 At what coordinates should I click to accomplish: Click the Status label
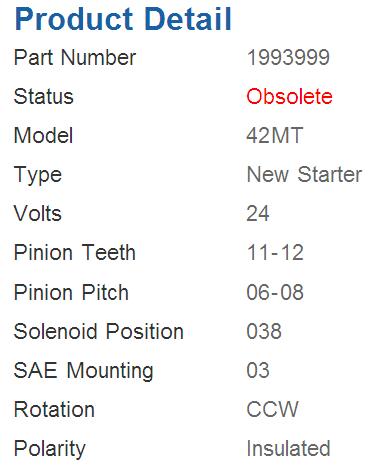[x=44, y=97]
